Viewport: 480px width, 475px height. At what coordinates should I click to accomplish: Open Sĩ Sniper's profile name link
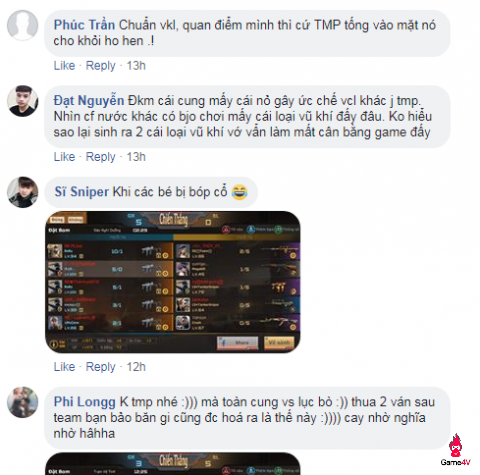[82, 192]
